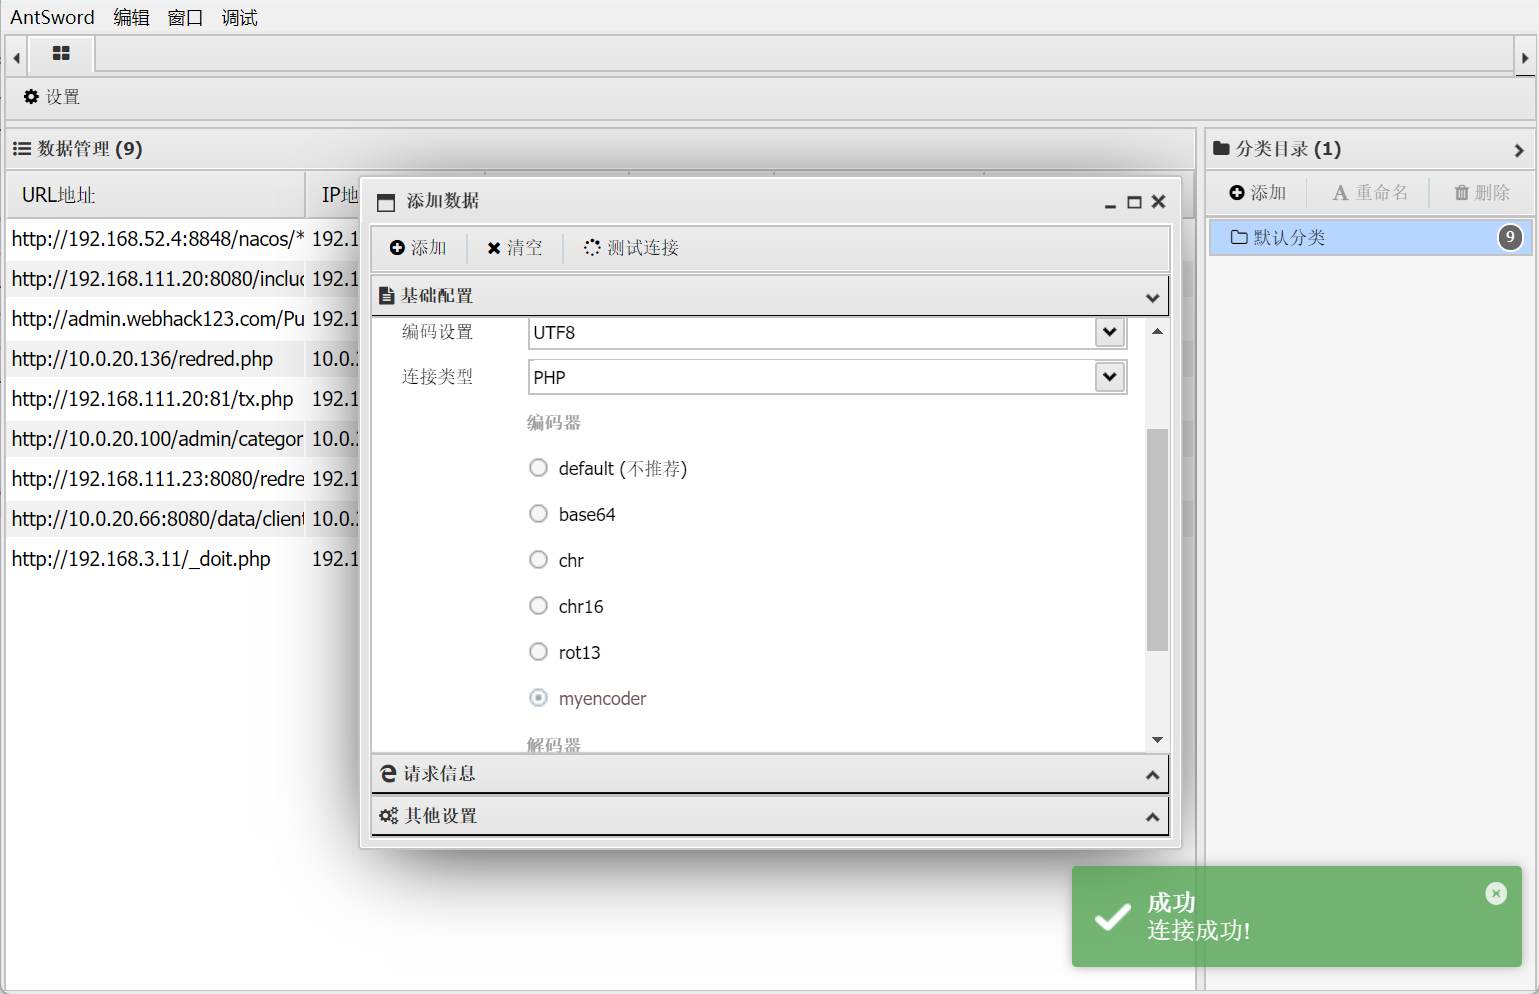
Task: Open the 编辑 menu
Action: click(131, 17)
